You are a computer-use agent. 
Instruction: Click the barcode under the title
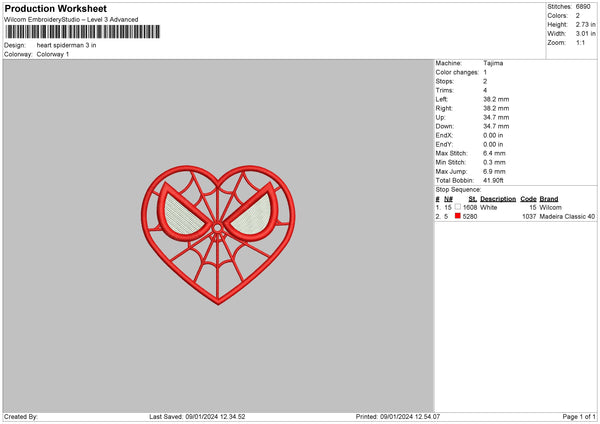83,32
